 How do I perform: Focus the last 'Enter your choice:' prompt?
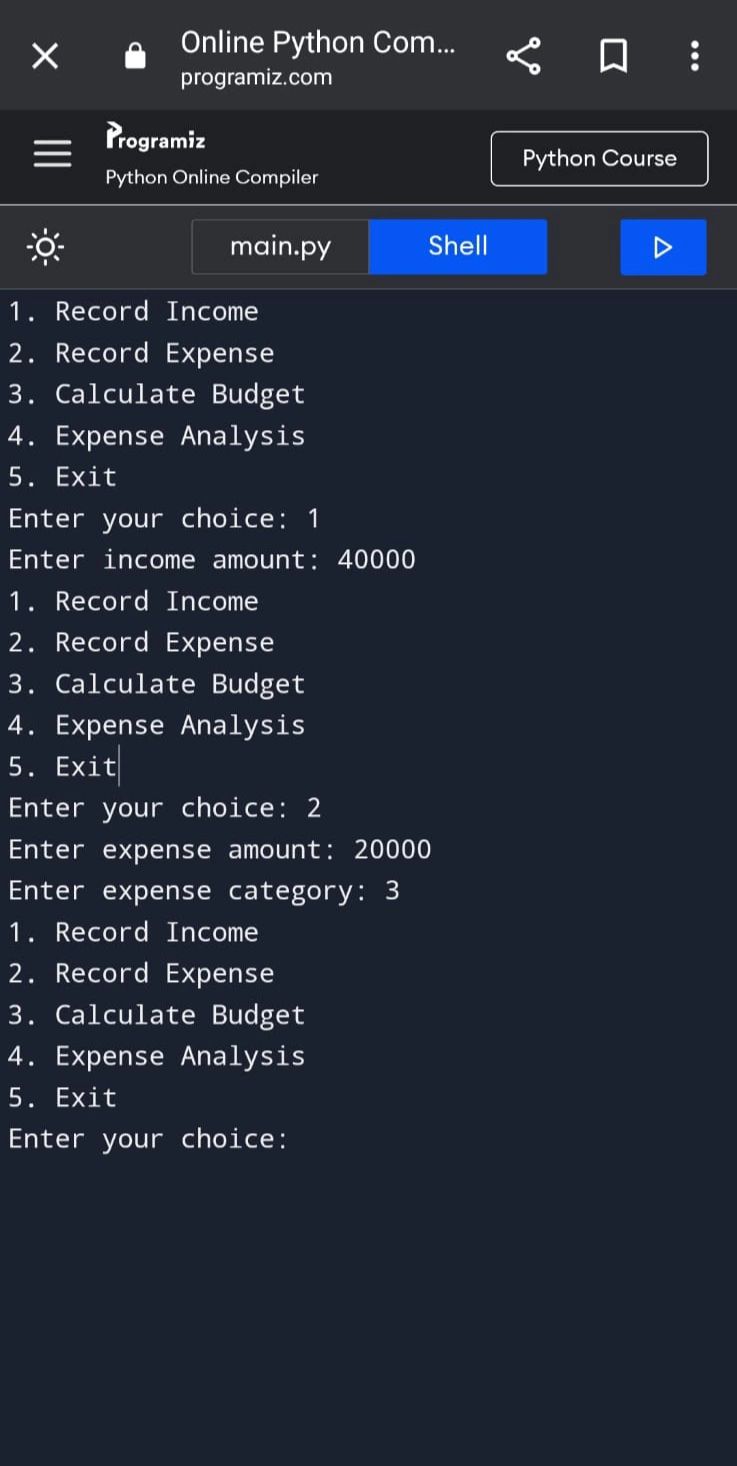point(148,1139)
